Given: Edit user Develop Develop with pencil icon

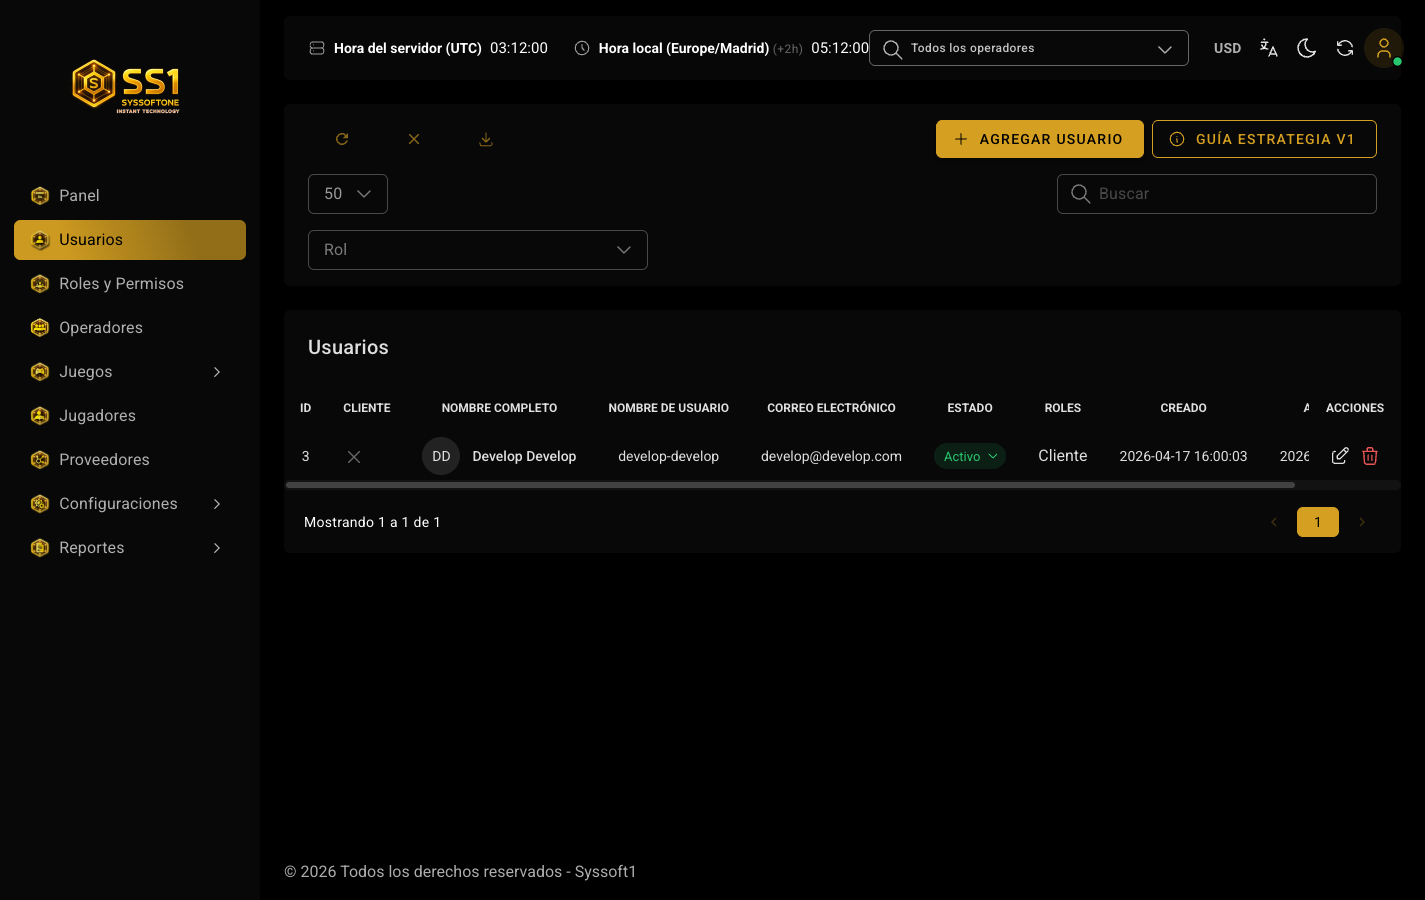Looking at the screenshot, I should 1340,456.
